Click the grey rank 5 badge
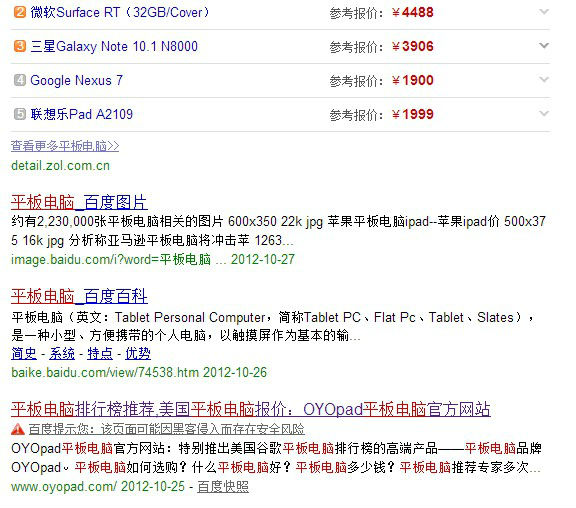The image size is (576, 508). pyautogui.click(x=20, y=114)
